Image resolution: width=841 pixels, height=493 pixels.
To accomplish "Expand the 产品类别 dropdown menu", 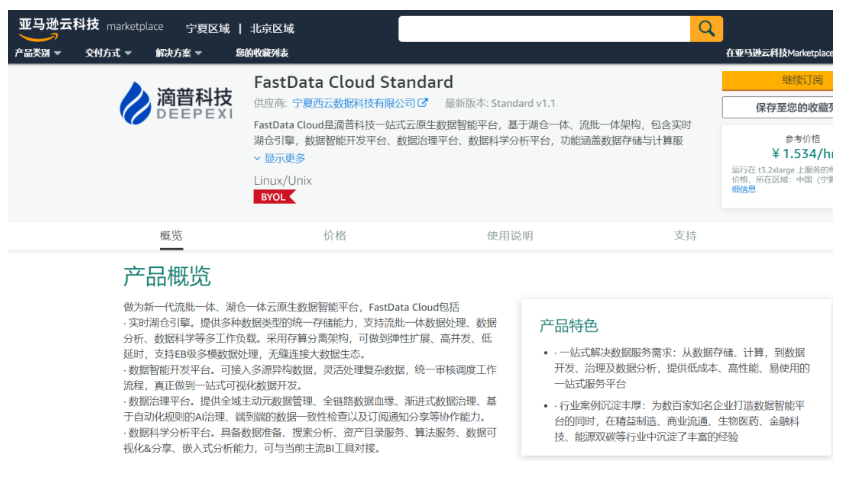I will [38, 53].
